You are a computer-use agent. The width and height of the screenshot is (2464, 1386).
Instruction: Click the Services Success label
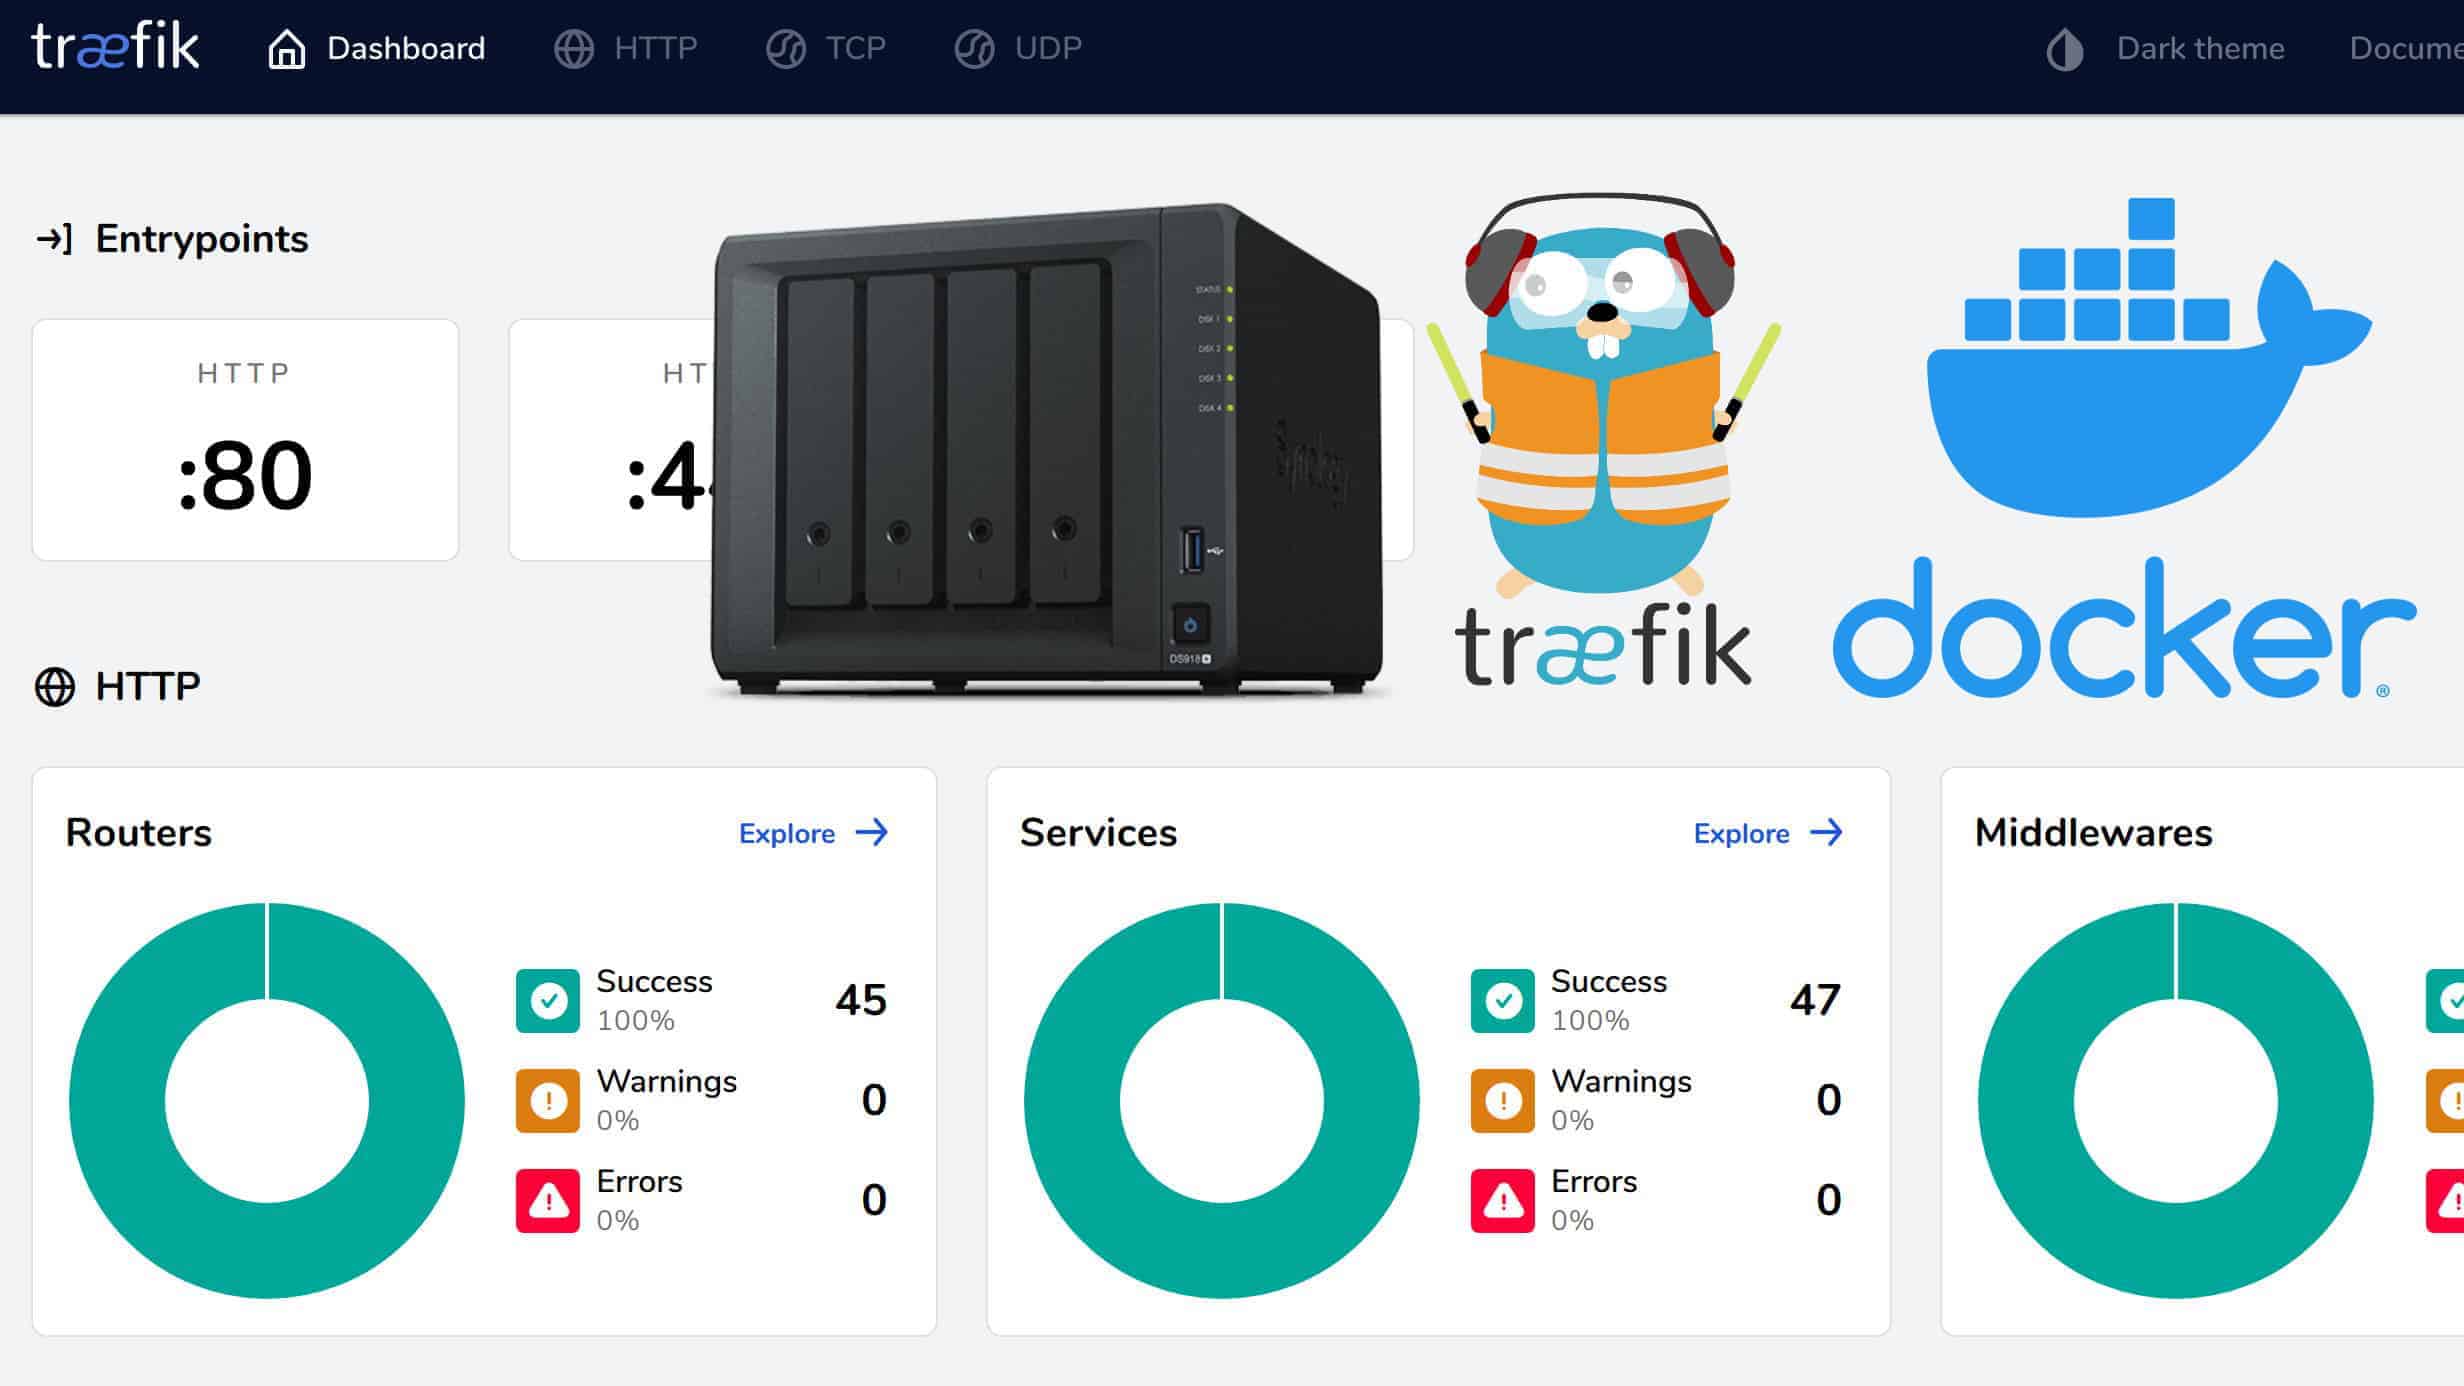pyautogui.click(x=1610, y=981)
